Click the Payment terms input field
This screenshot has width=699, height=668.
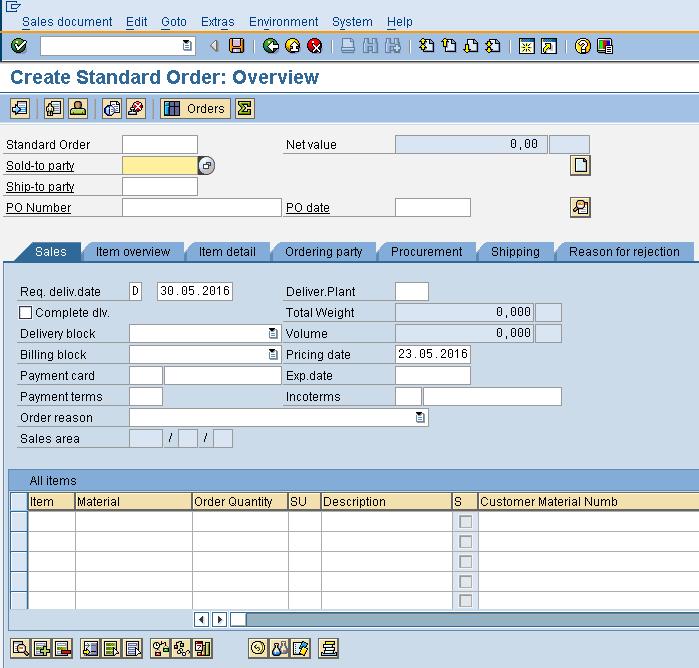[146, 396]
